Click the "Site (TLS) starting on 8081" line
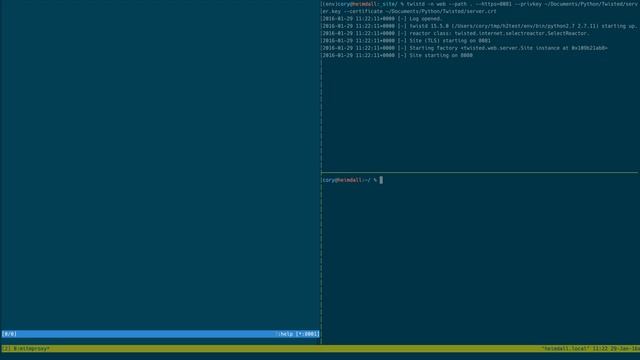This screenshot has width=640, height=360. click(406, 41)
